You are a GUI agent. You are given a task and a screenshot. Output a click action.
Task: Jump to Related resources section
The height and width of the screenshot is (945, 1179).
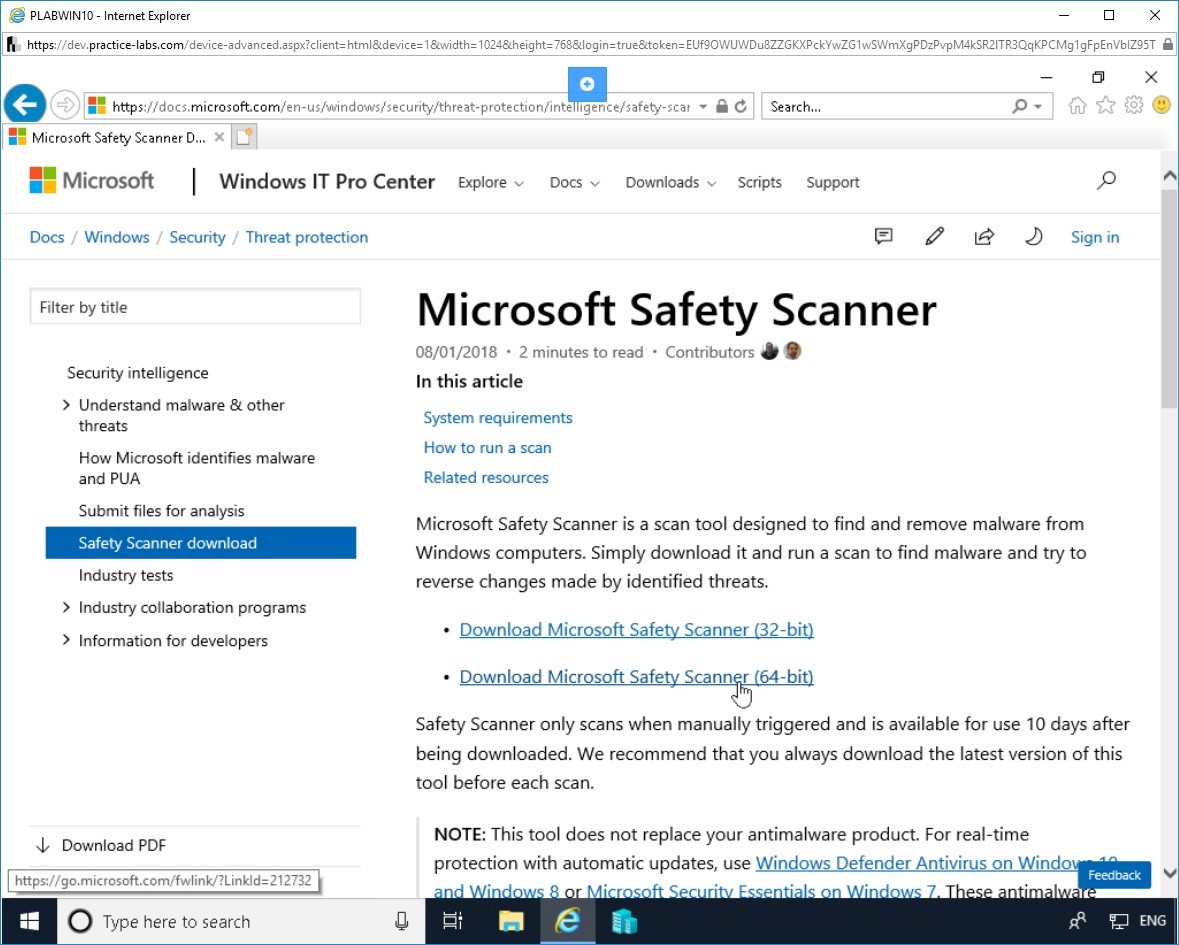486,477
